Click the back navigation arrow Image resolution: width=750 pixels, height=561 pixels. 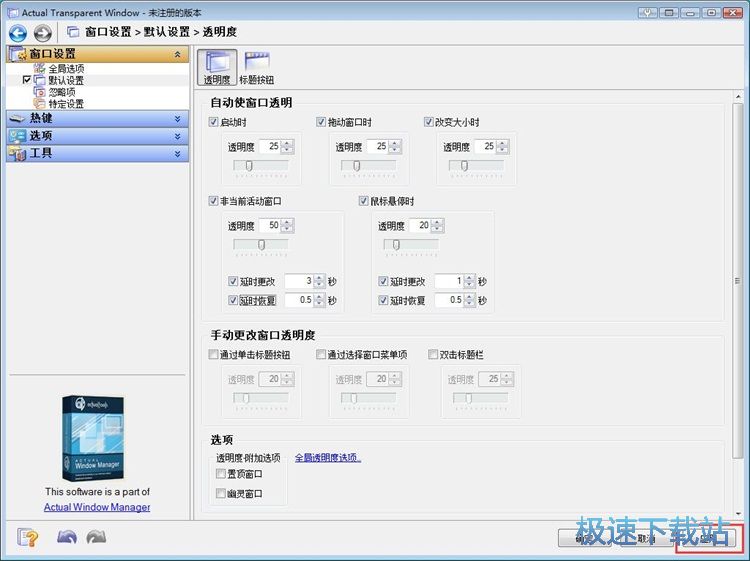(x=18, y=33)
